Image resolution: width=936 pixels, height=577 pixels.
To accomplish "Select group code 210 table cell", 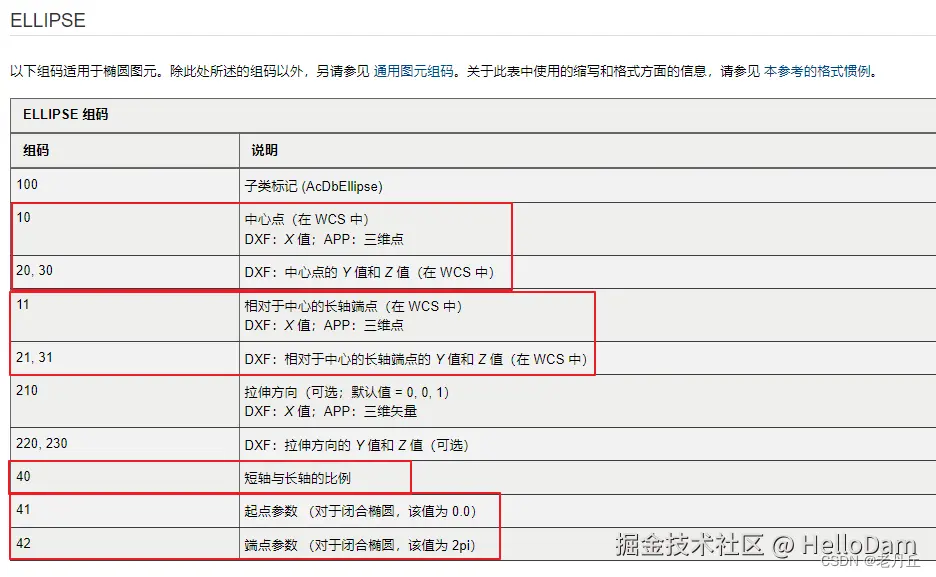I will pyautogui.click(x=27, y=391).
